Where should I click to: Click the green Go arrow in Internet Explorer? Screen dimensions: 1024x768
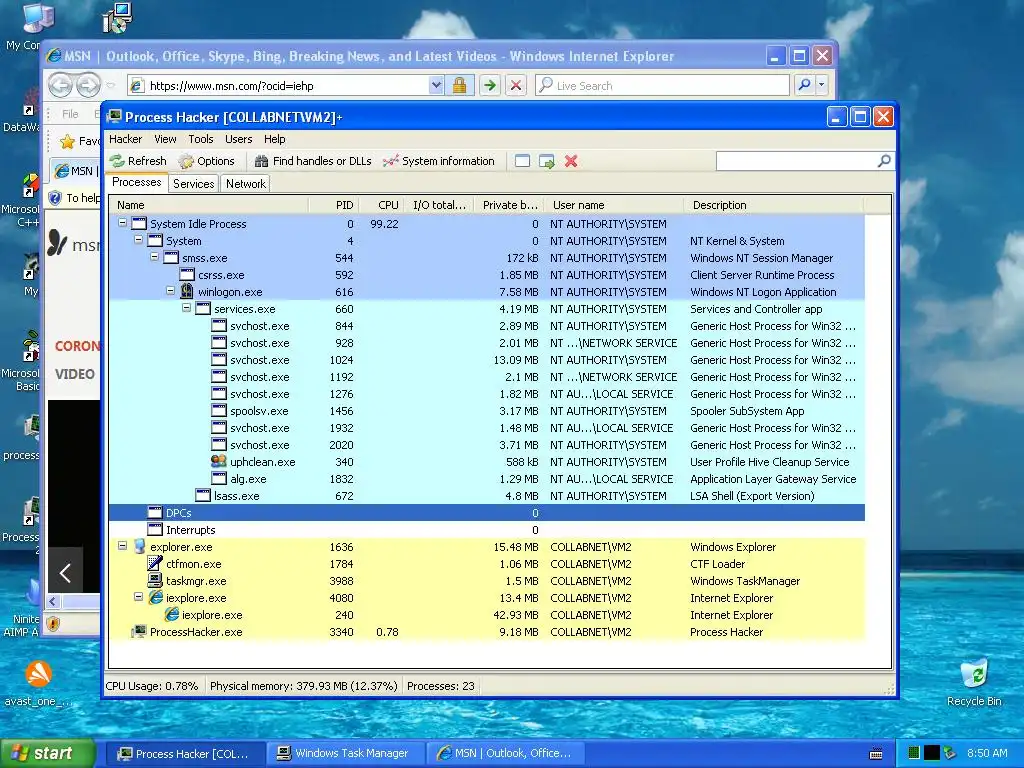pos(490,86)
